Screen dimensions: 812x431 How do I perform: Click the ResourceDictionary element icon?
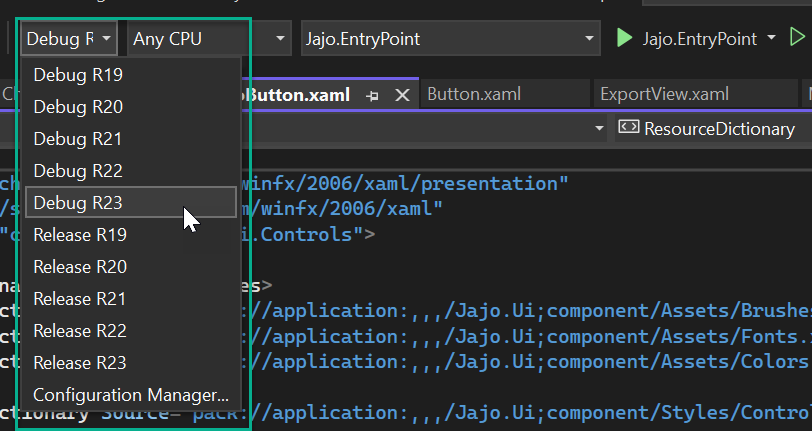629,127
